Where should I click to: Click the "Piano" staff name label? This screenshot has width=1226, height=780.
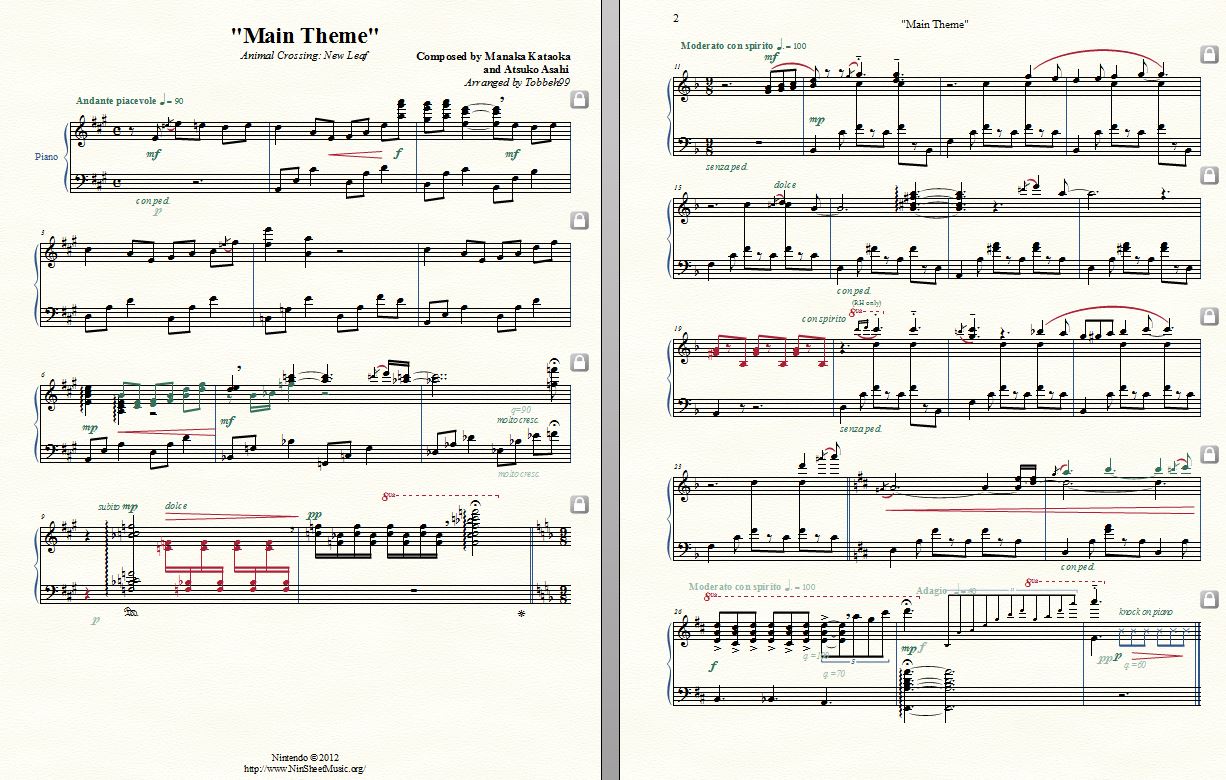pyautogui.click(x=47, y=156)
